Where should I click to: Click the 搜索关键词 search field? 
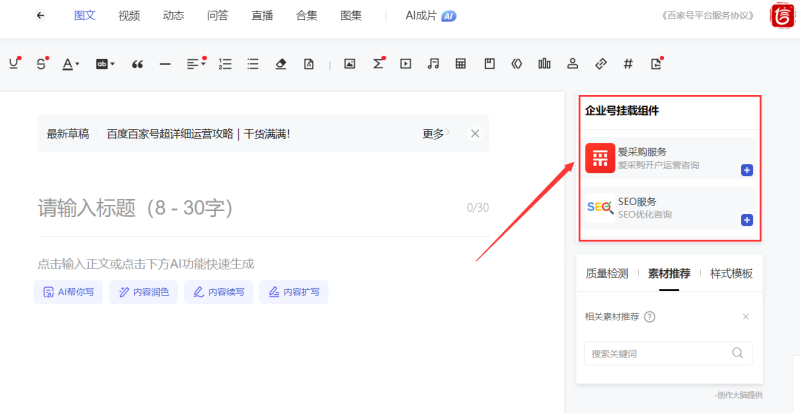(658, 353)
